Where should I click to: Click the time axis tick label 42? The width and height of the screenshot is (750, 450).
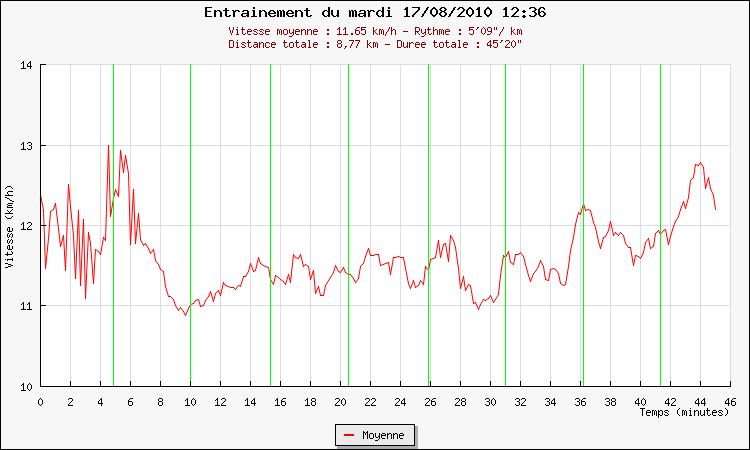point(670,402)
